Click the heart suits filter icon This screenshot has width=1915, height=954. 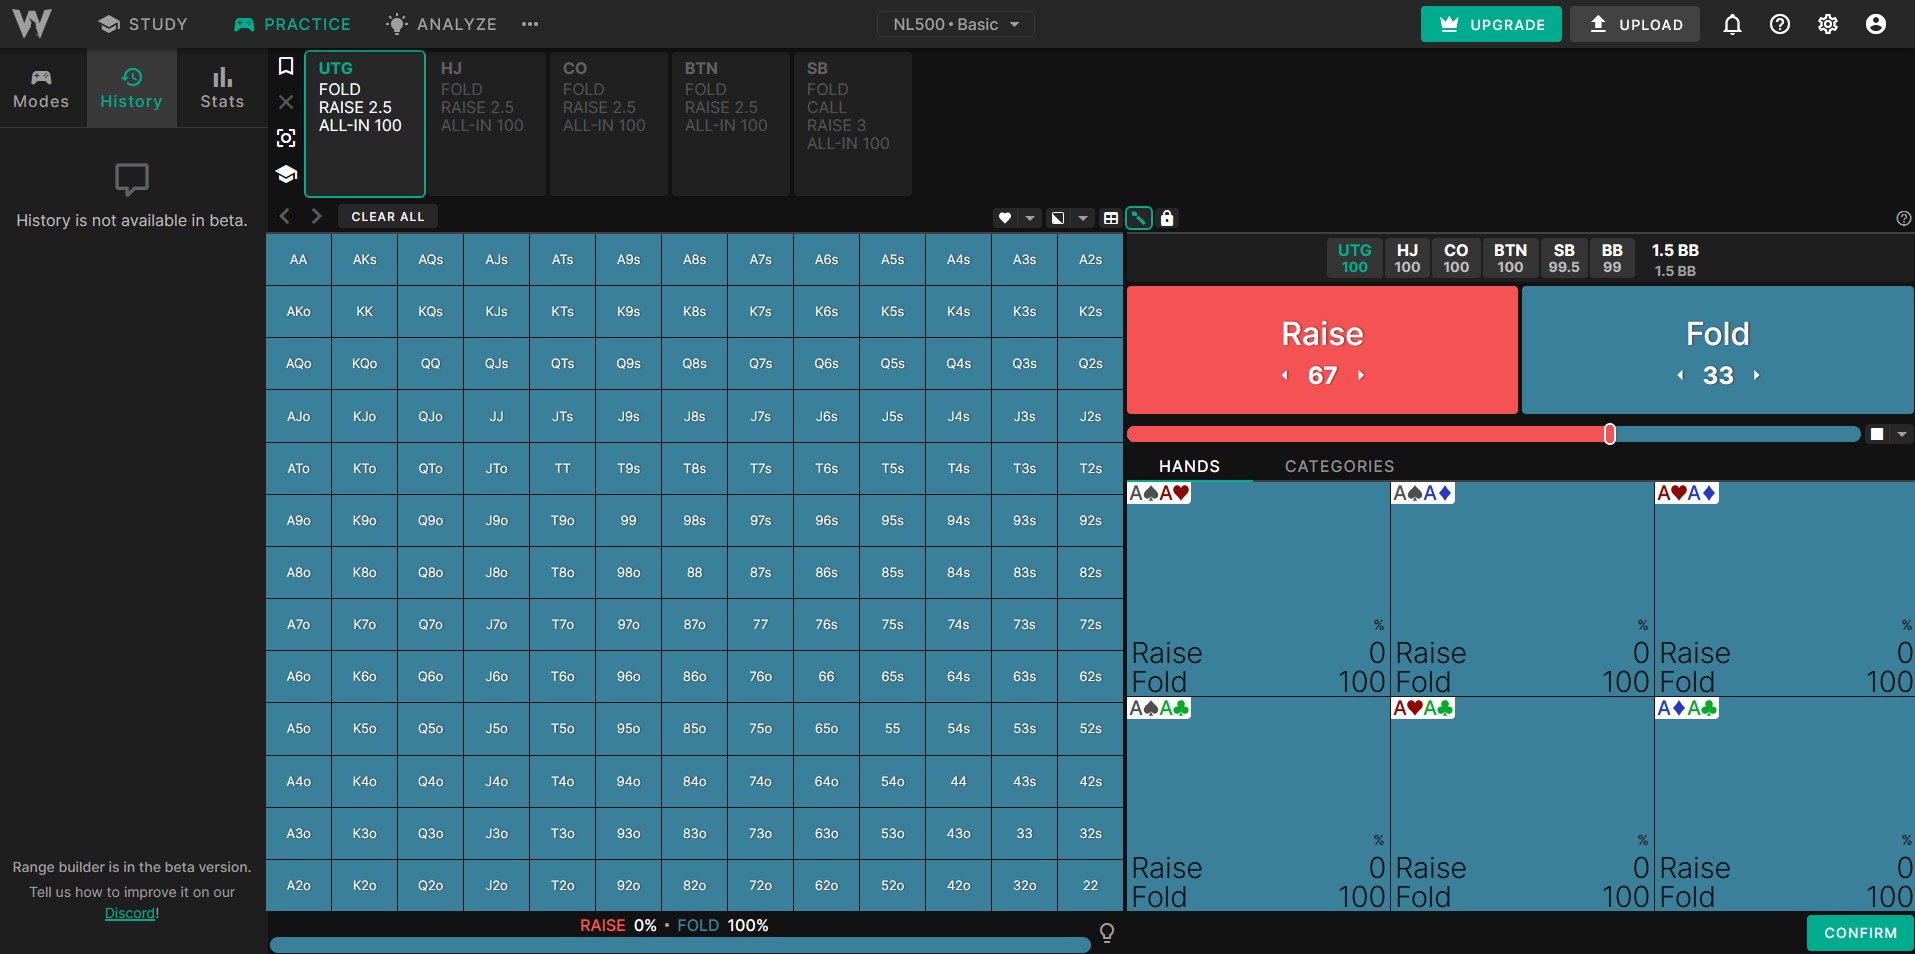tap(1005, 218)
